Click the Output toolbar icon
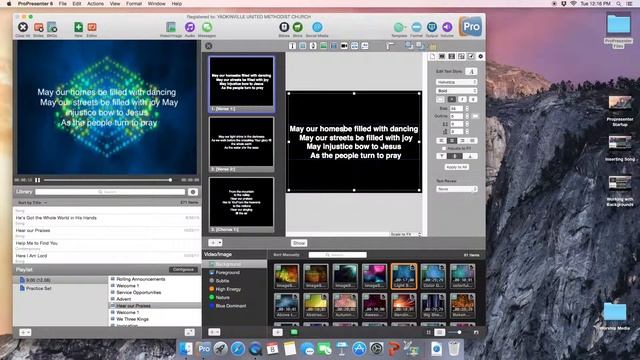This screenshot has height=360, width=640. 432,27
